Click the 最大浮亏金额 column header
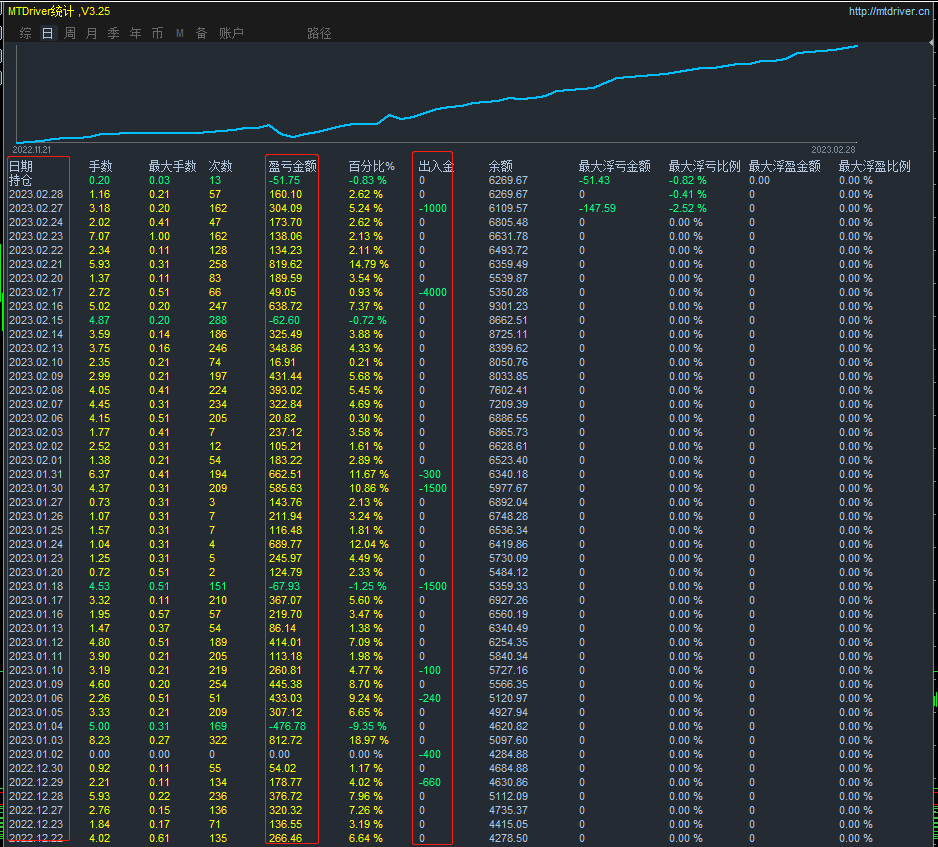The image size is (938, 847). [x=614, y=166]
